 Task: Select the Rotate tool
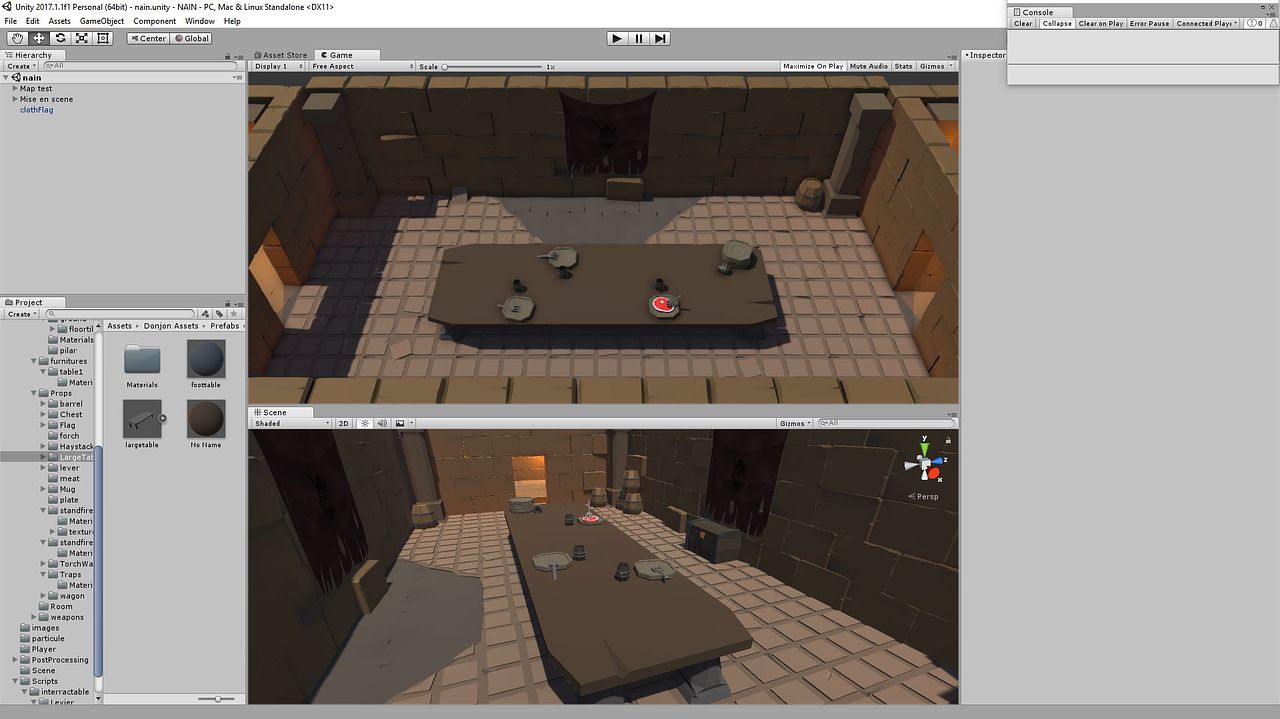[60, 38]
